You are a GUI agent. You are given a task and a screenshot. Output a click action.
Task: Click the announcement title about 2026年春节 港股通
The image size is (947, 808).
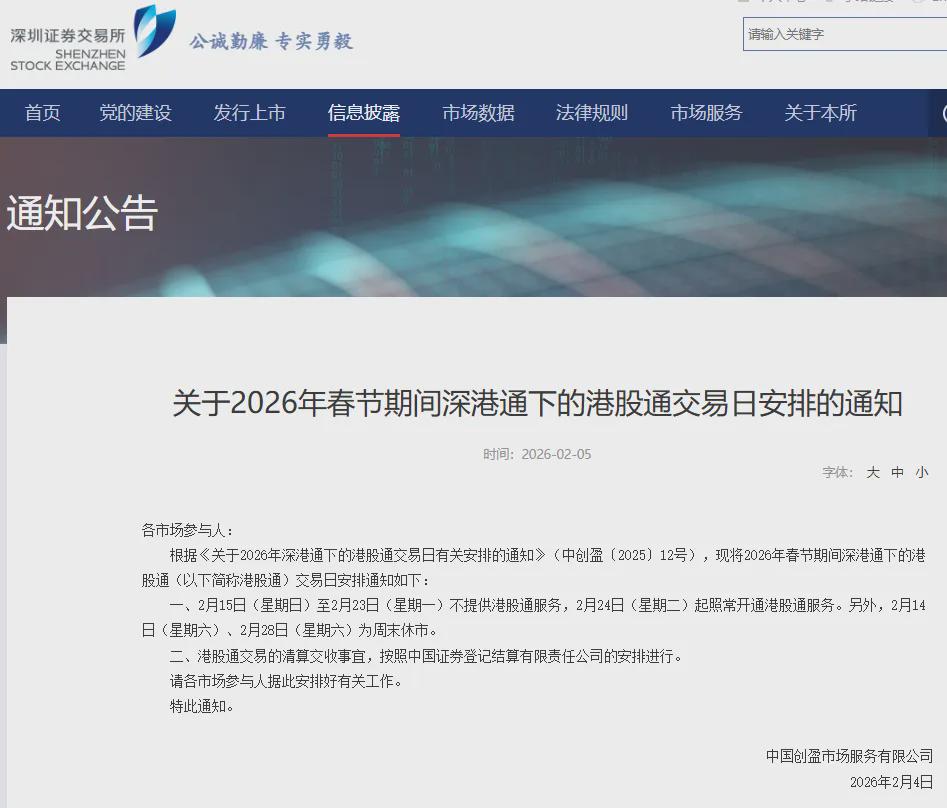pyautogui.click(x=537, y=404)
